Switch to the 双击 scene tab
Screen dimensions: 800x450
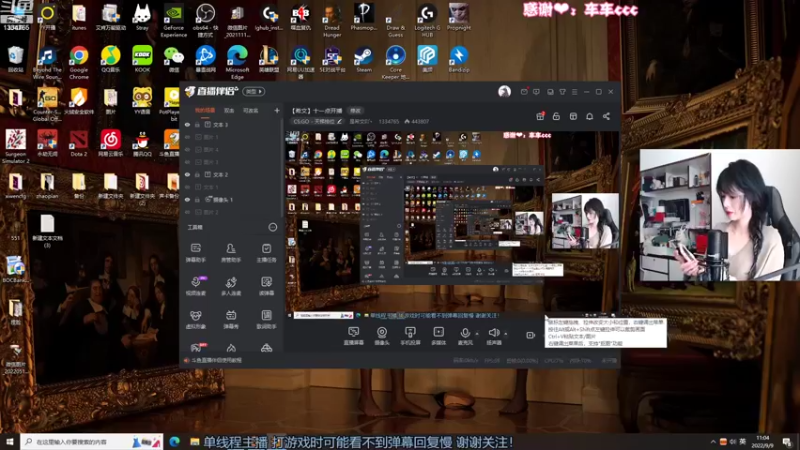click(x=229, y=111)
